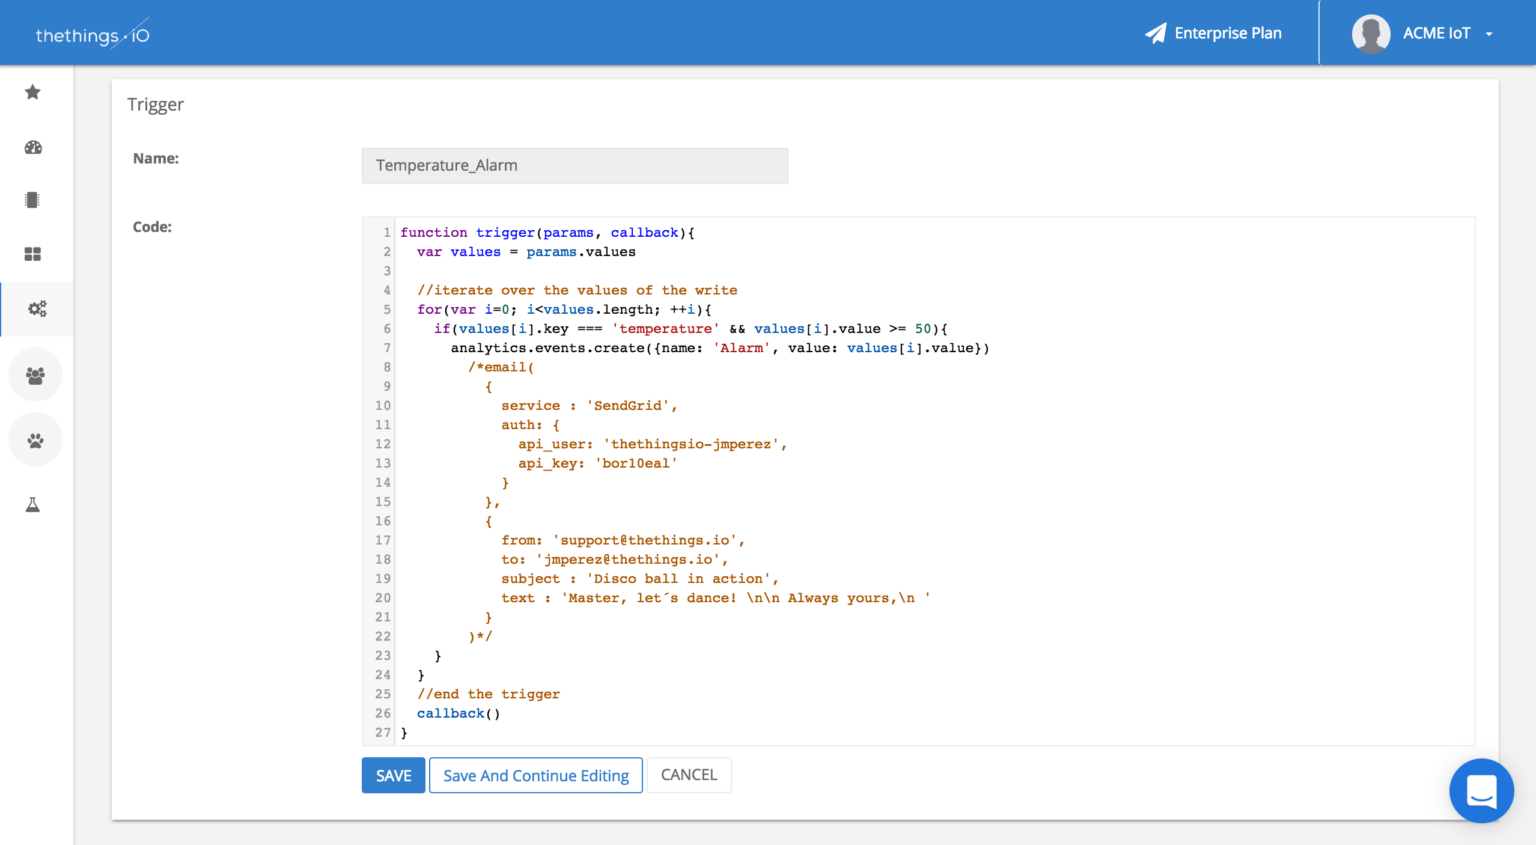Screen dimensions: 1536x845
Task: Open the users group sidebar icon
Action: (x=35, y=375)
